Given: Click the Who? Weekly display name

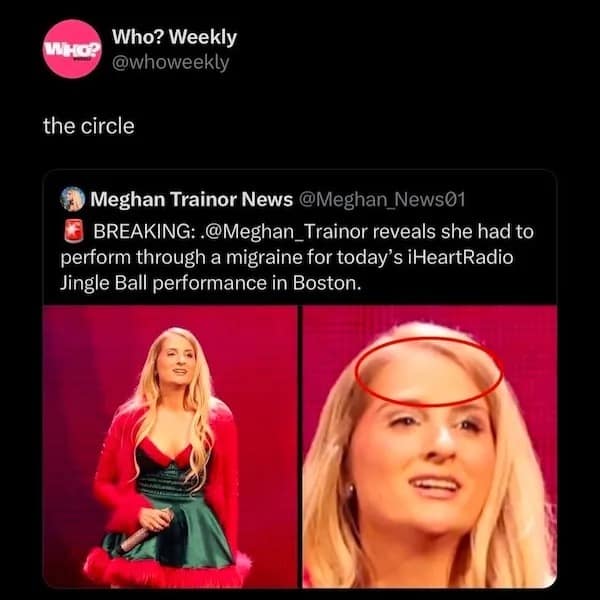Looking at the screenshot, I should pos(174,37).
